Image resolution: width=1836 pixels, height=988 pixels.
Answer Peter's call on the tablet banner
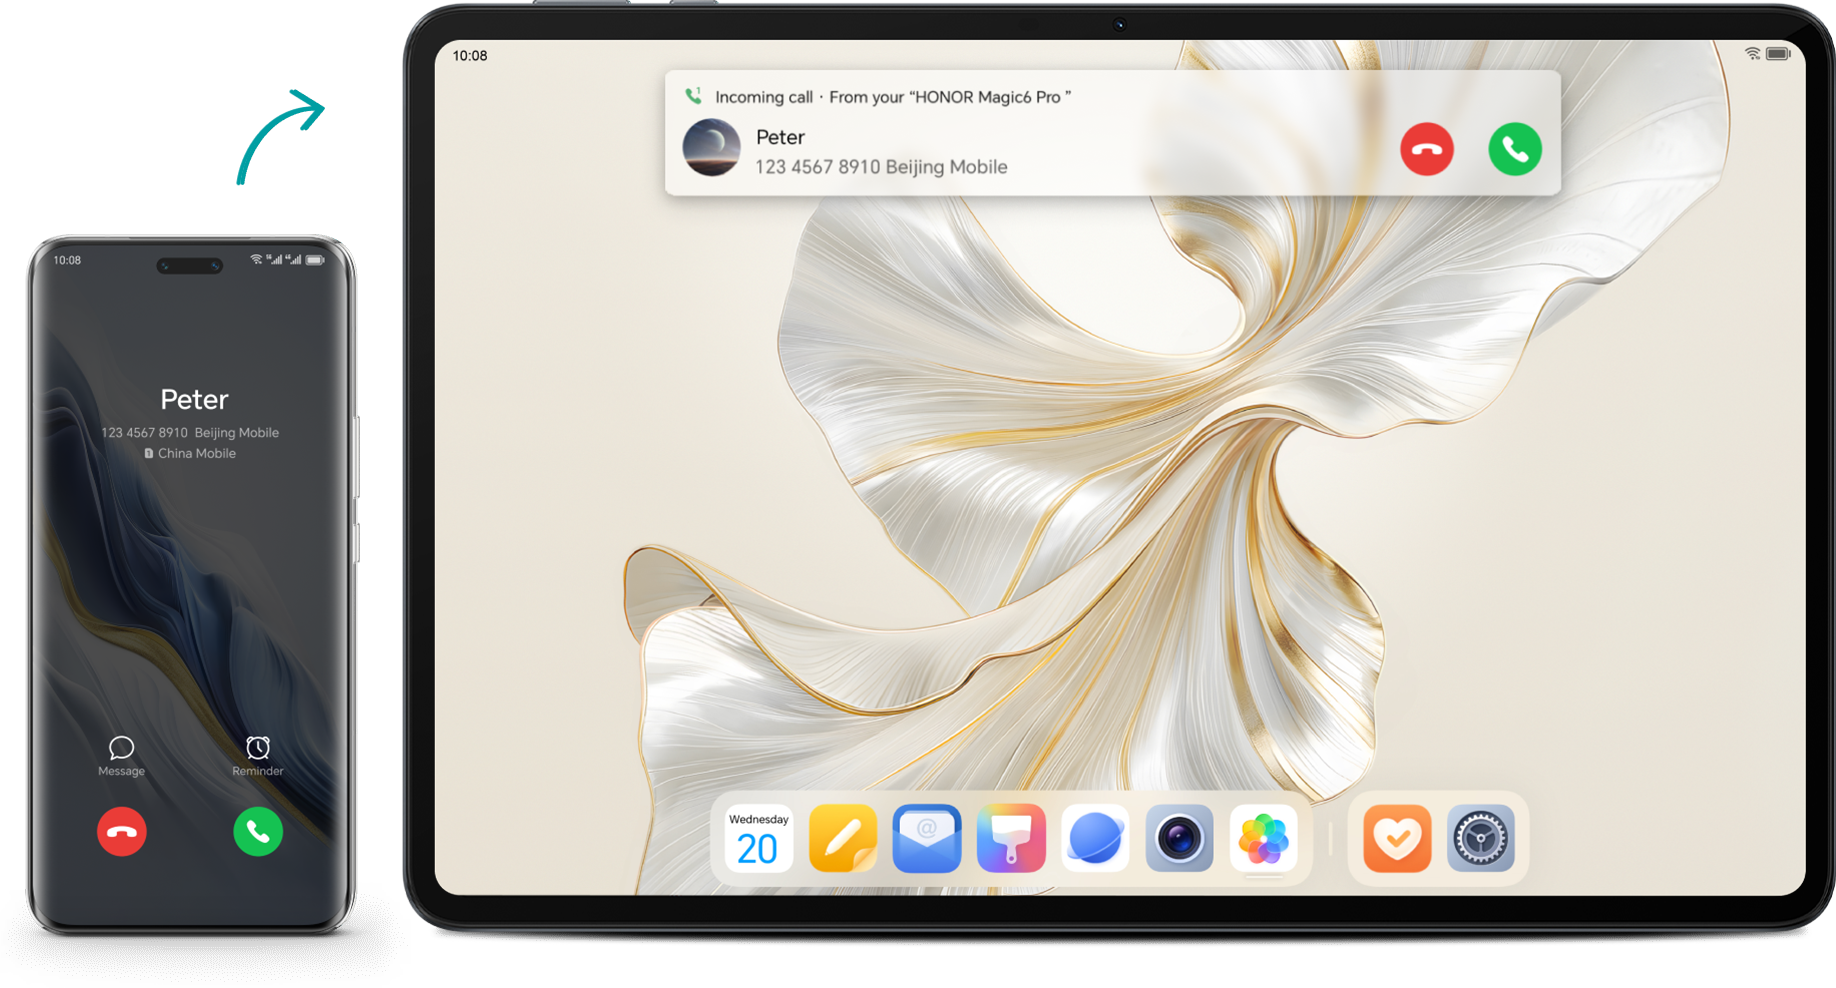(x=1514, y=149)
